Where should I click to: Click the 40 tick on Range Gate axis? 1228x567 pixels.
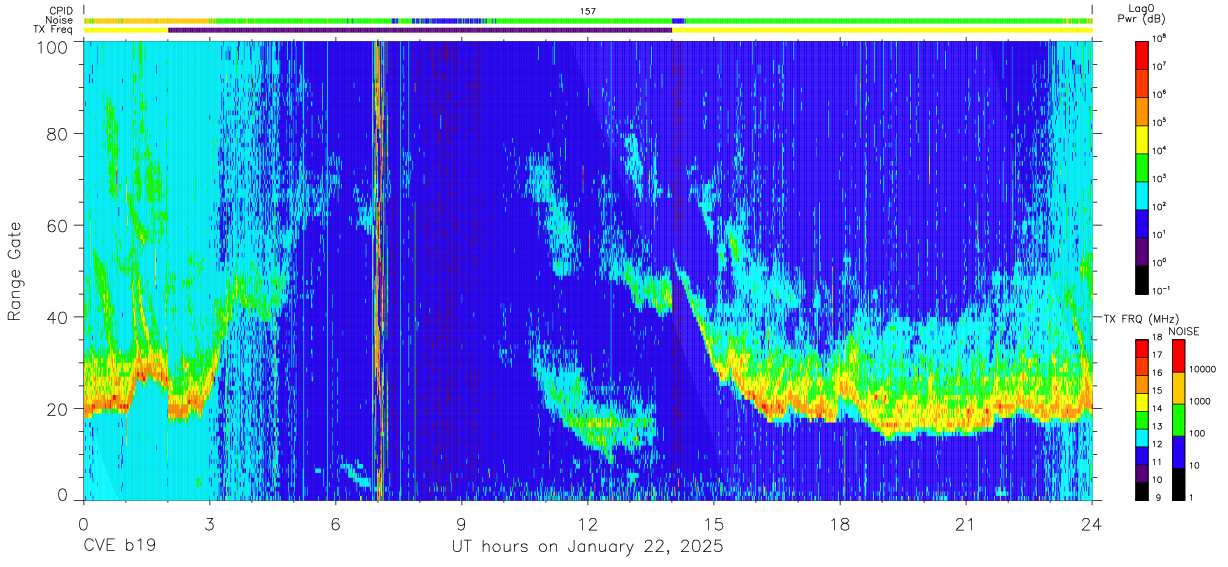coord(60,318)
